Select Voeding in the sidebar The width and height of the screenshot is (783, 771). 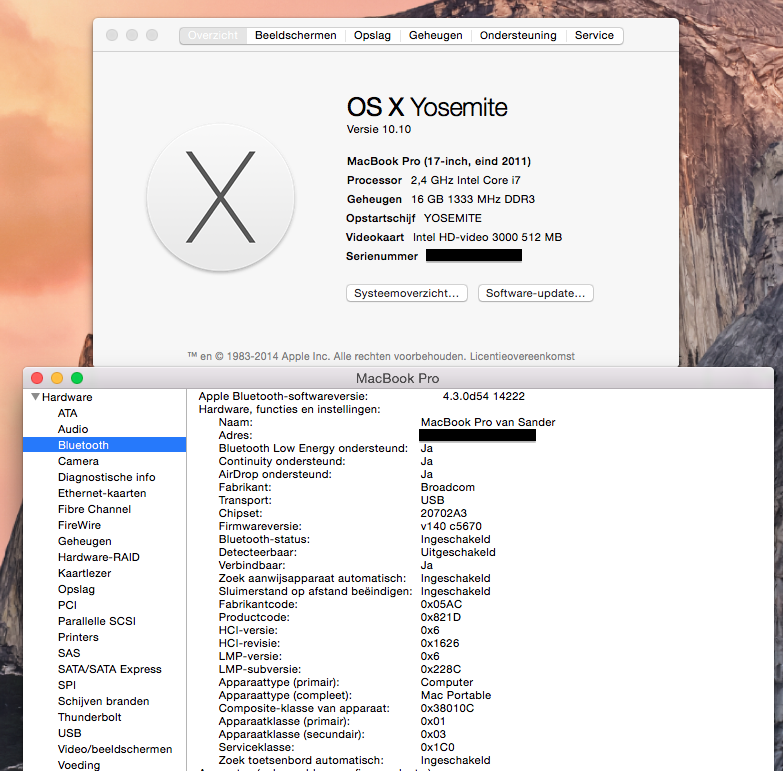[79, 765]
